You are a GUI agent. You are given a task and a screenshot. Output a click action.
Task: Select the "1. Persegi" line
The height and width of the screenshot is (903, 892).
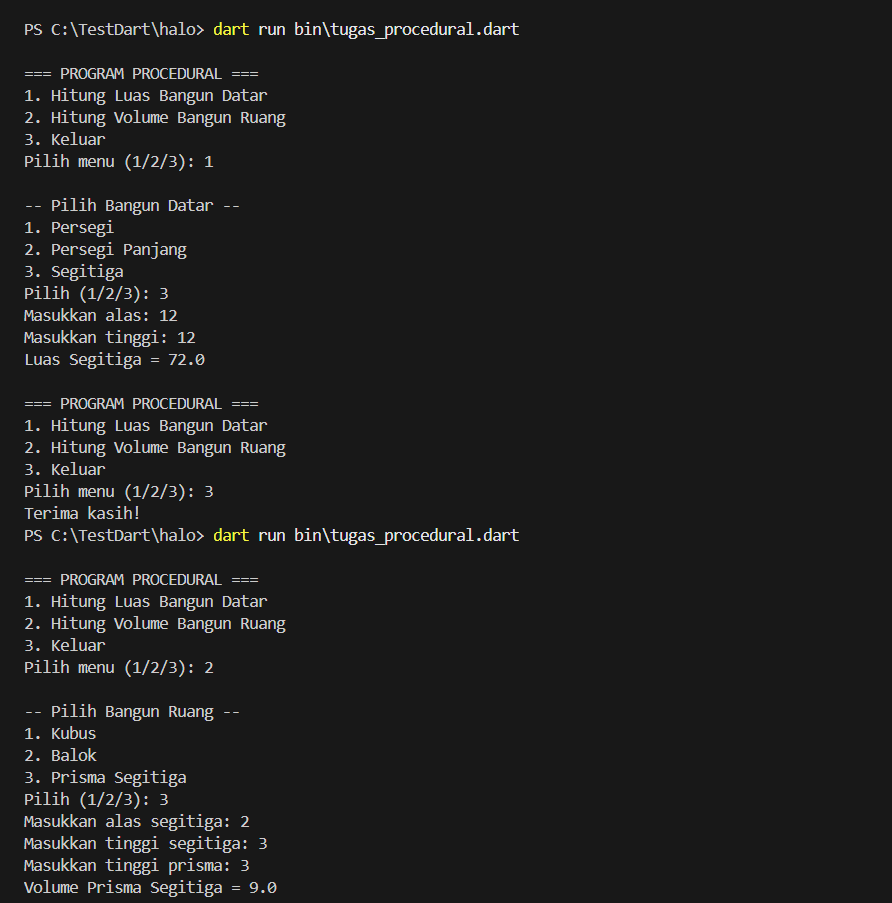(69, 227)
